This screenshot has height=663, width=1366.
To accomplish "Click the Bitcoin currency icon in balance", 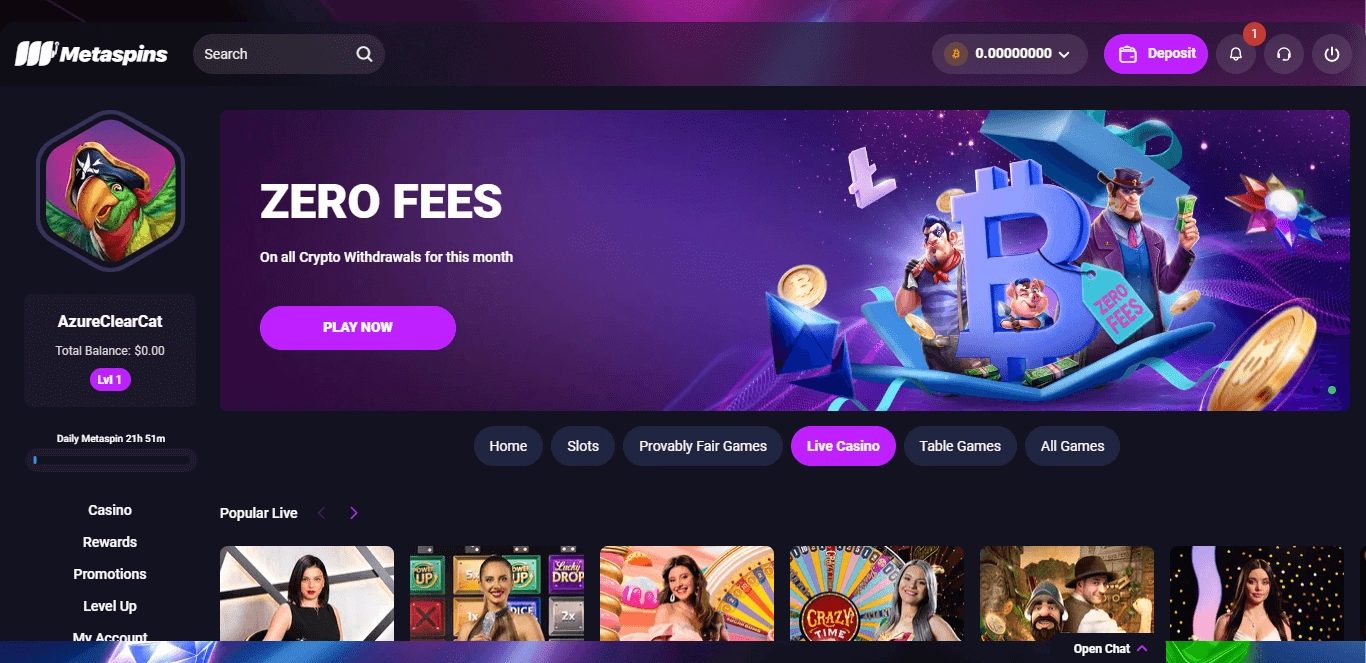I will [x=955, y=54].
